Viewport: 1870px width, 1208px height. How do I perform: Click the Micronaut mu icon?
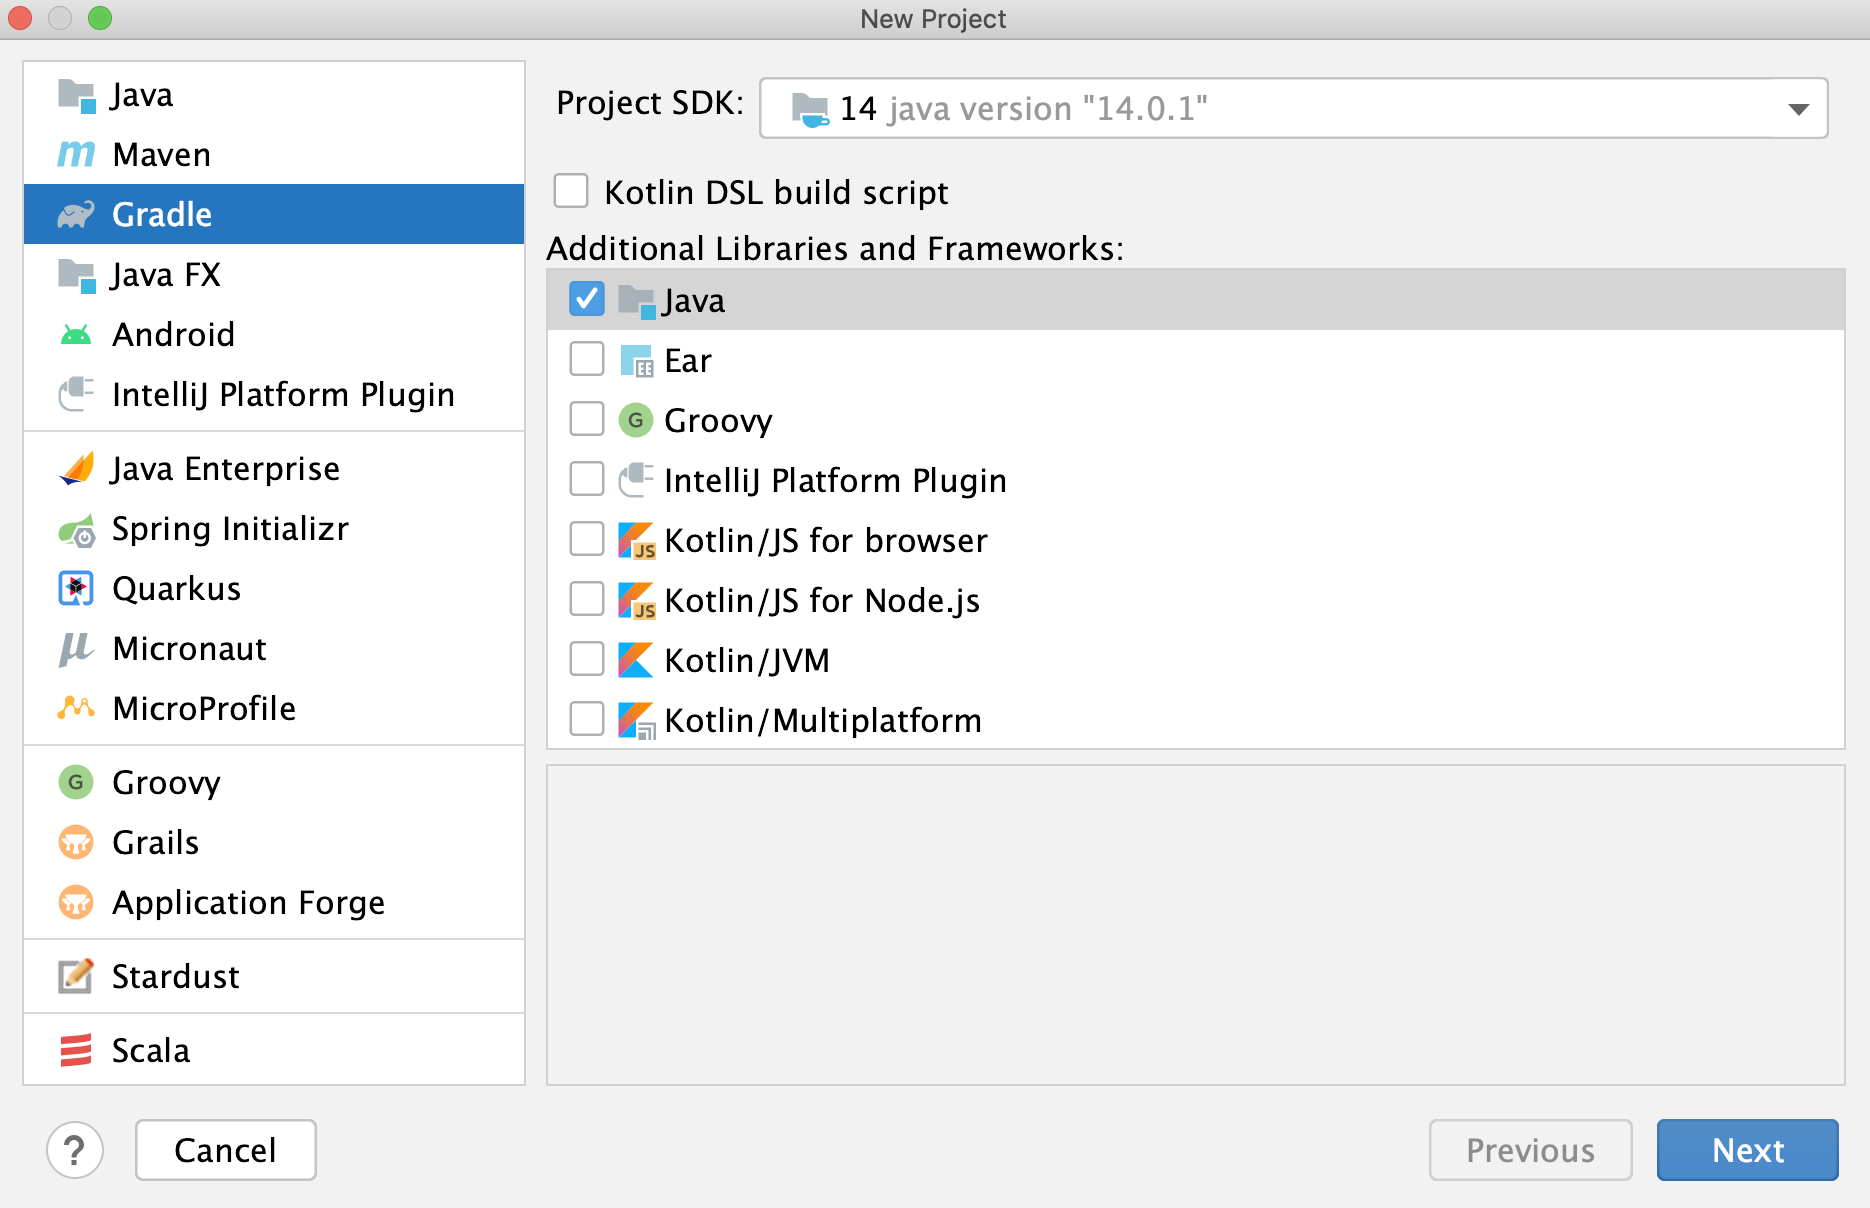coord(76,649)
